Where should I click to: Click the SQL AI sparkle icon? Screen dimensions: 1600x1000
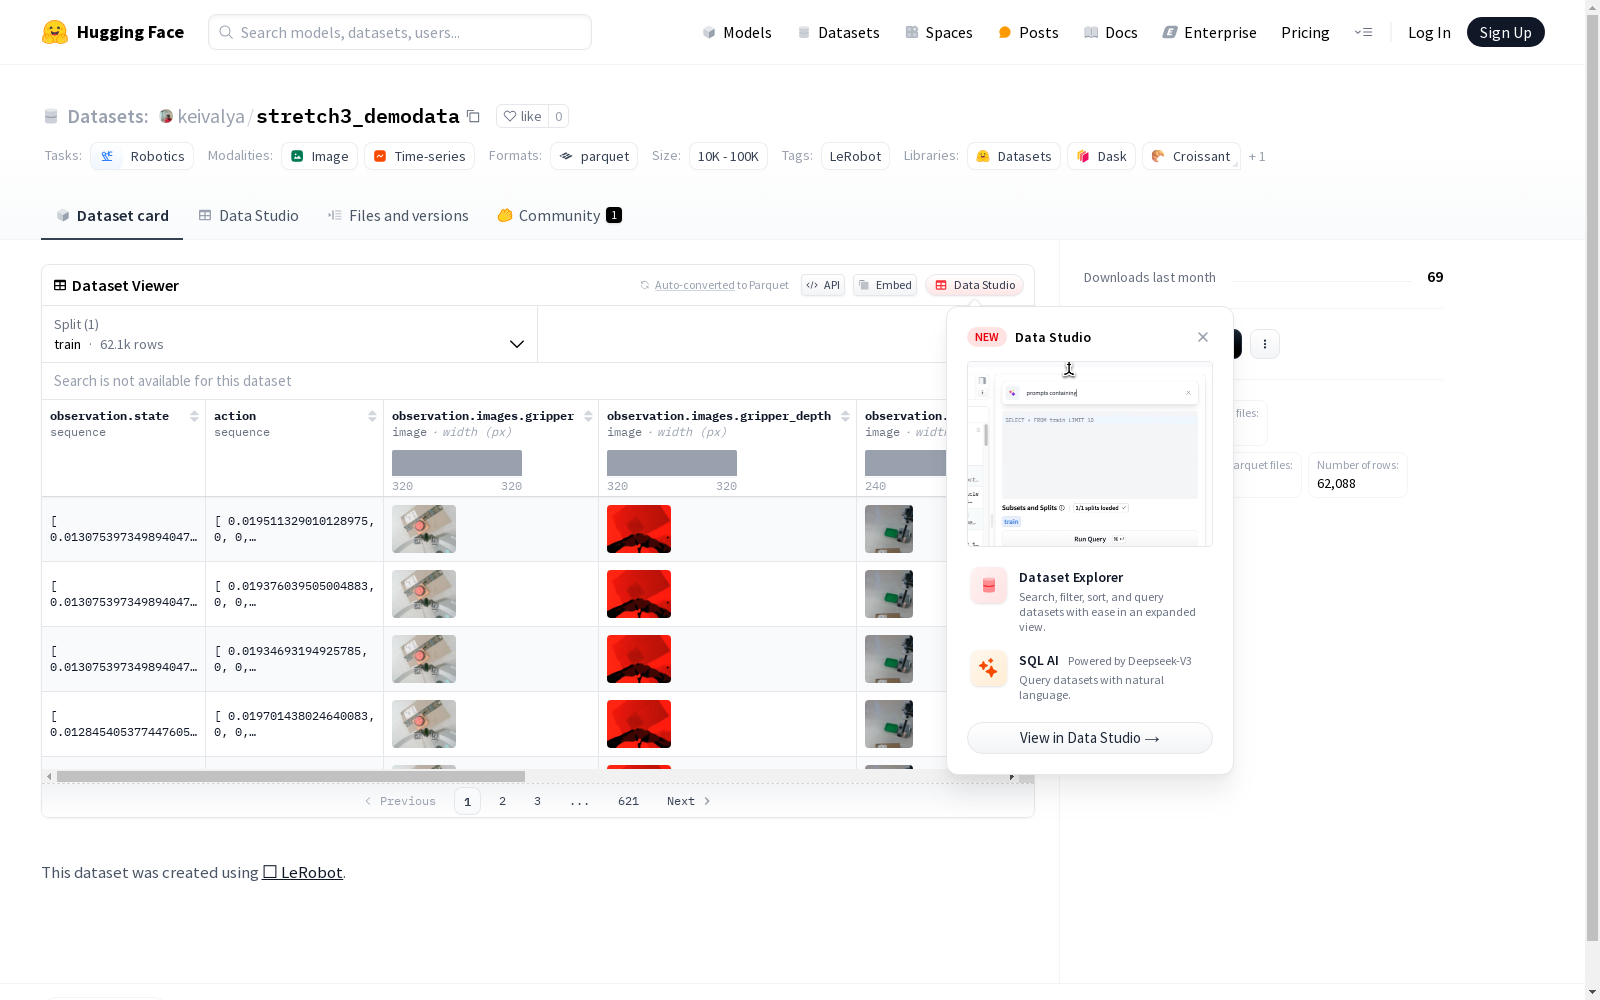989,668
